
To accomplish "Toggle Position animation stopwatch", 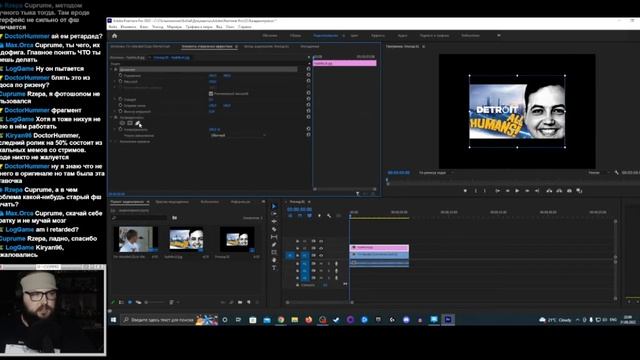I will pos(120,76).
